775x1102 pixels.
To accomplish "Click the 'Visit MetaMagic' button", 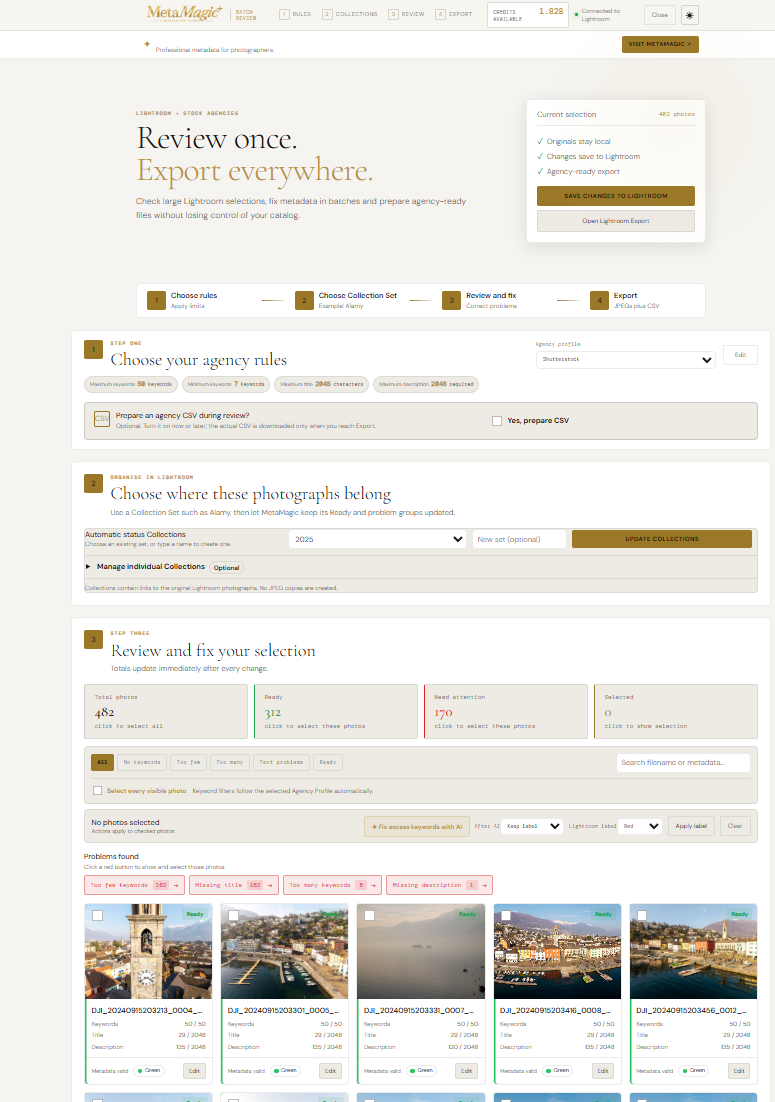I will click(660, 44).
